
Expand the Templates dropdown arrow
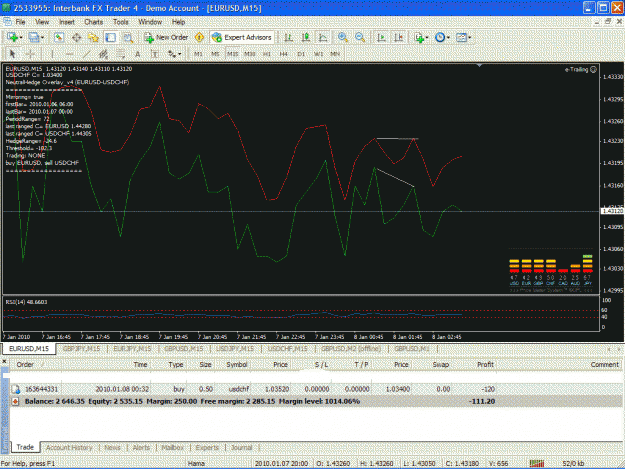click(x=470, y=37)
